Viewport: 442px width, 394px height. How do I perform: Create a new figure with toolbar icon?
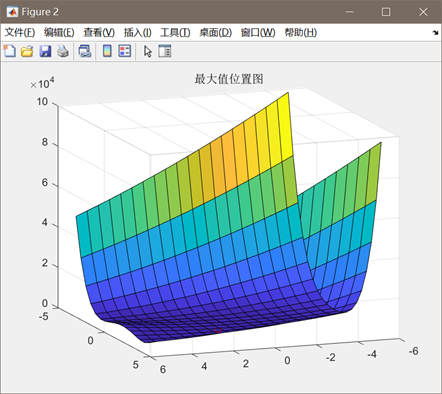coord(10,51)
